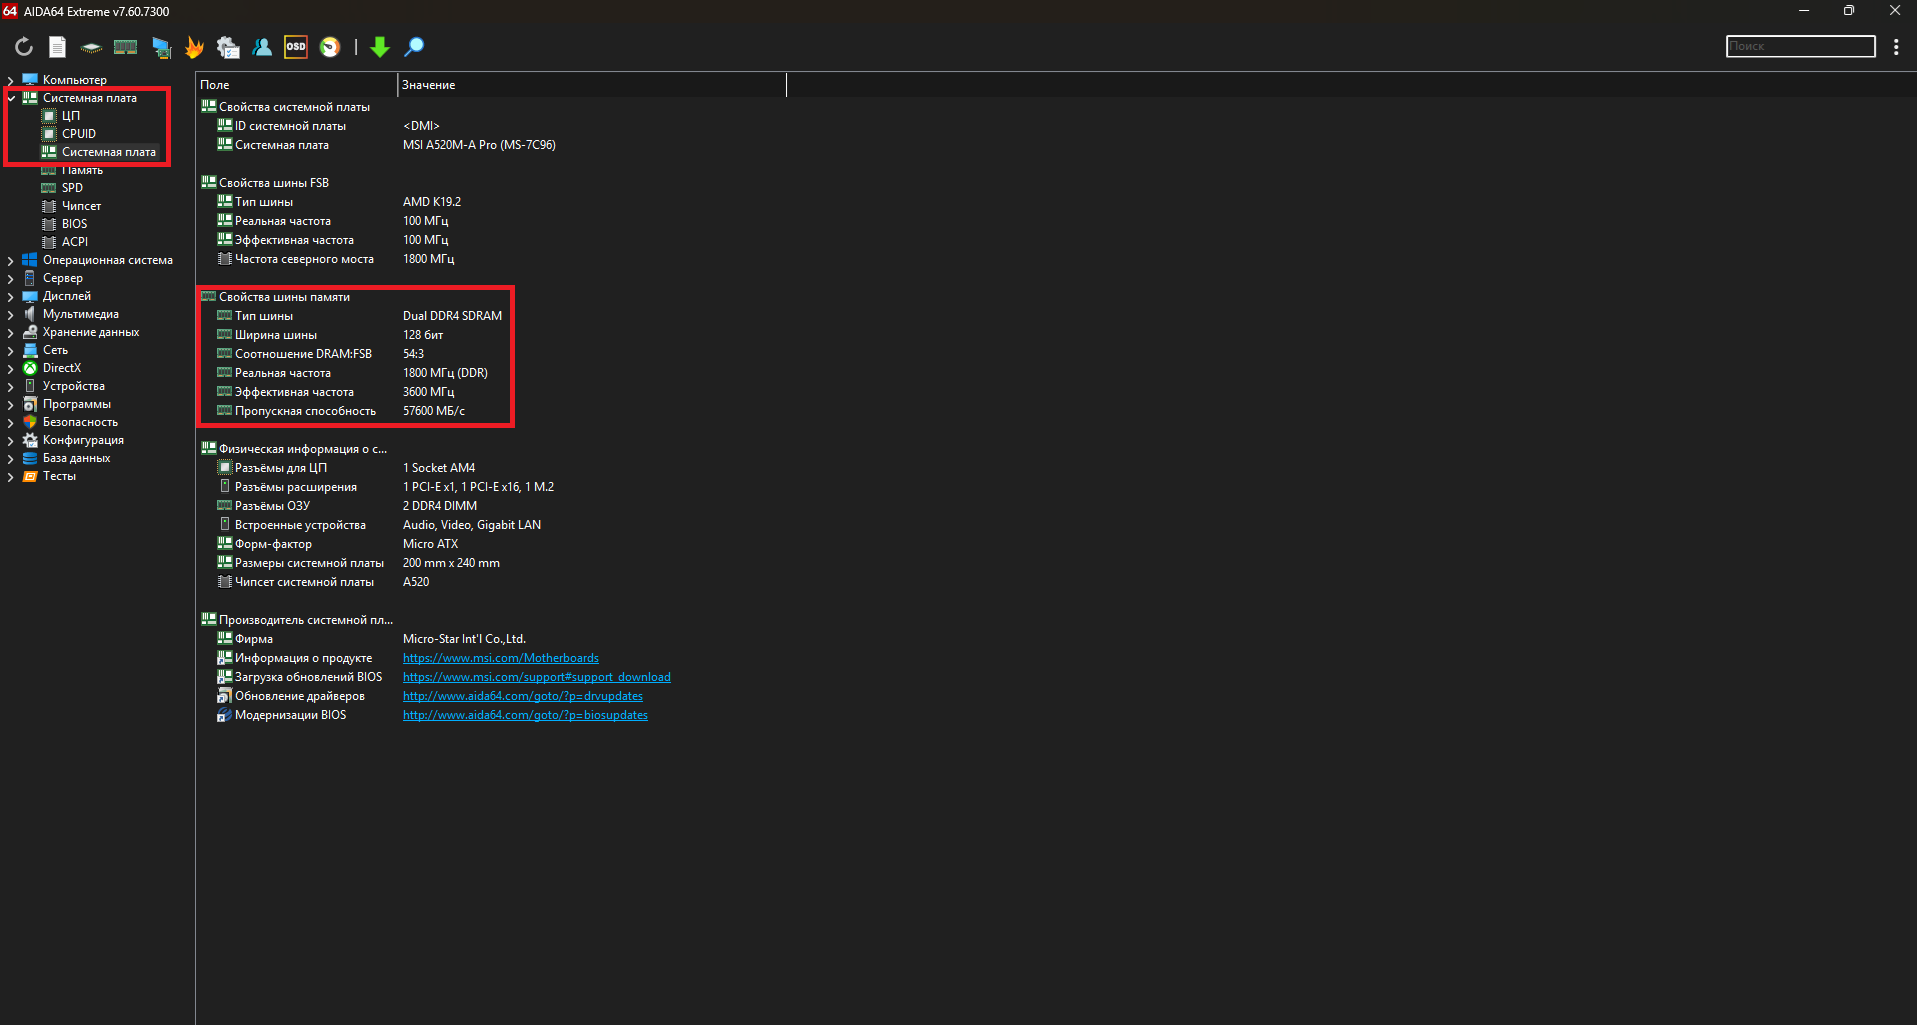1917x1025 pixels.
Task: Click the search input field
Action: (1800, 47)
